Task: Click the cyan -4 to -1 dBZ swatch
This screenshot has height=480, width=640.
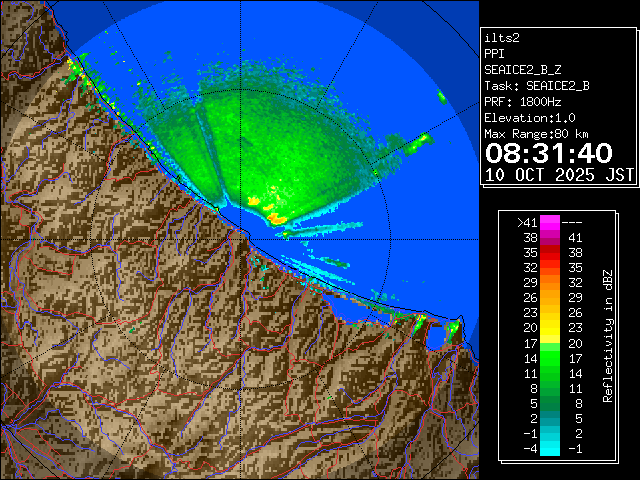Action: pyautogui.click(x=549, y=447)
